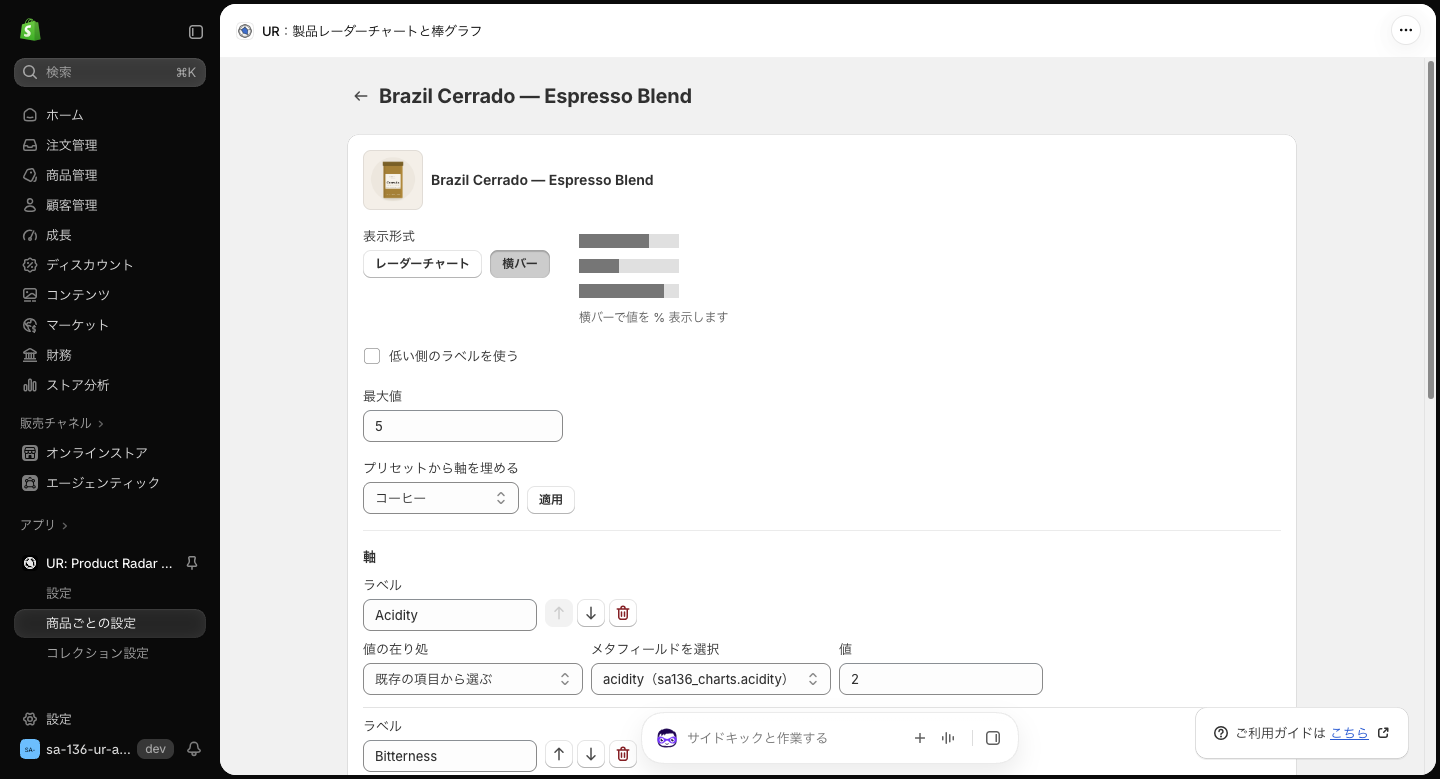Open the Sidekick side panel icon
The width and height of the screenshot is (1440, 779).
(x=993, y=738)
